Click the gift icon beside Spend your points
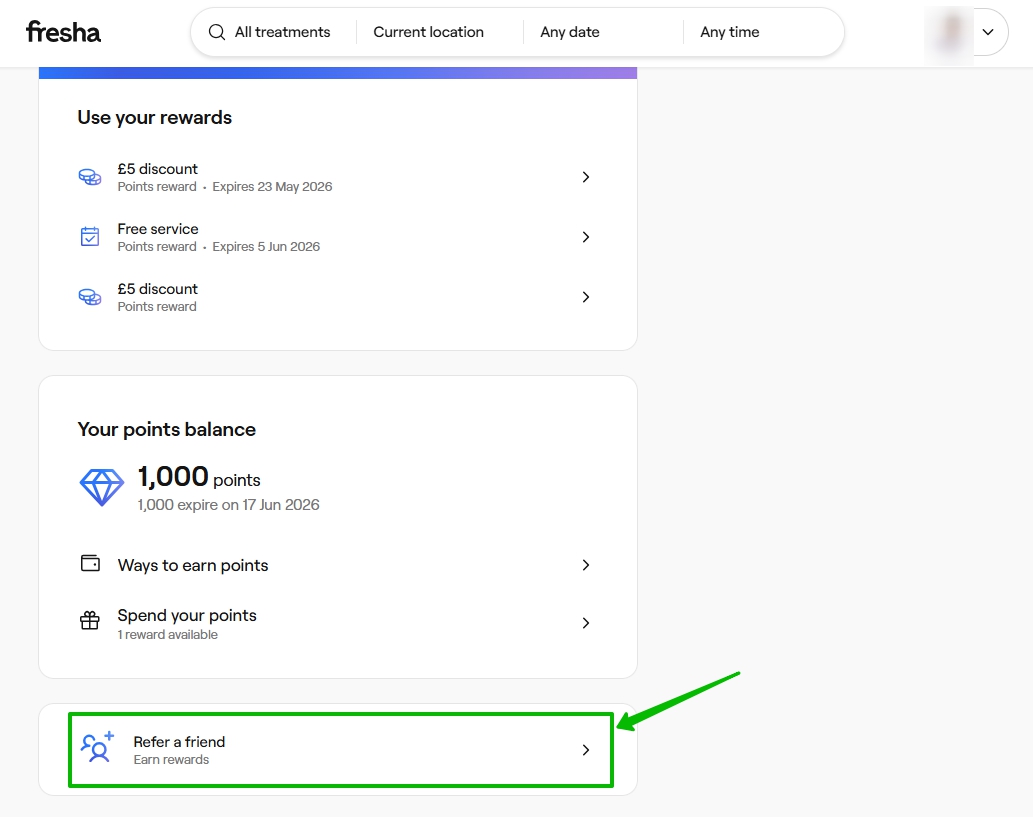This screenshot has height=817, width=1033. (x=90, y=622)
